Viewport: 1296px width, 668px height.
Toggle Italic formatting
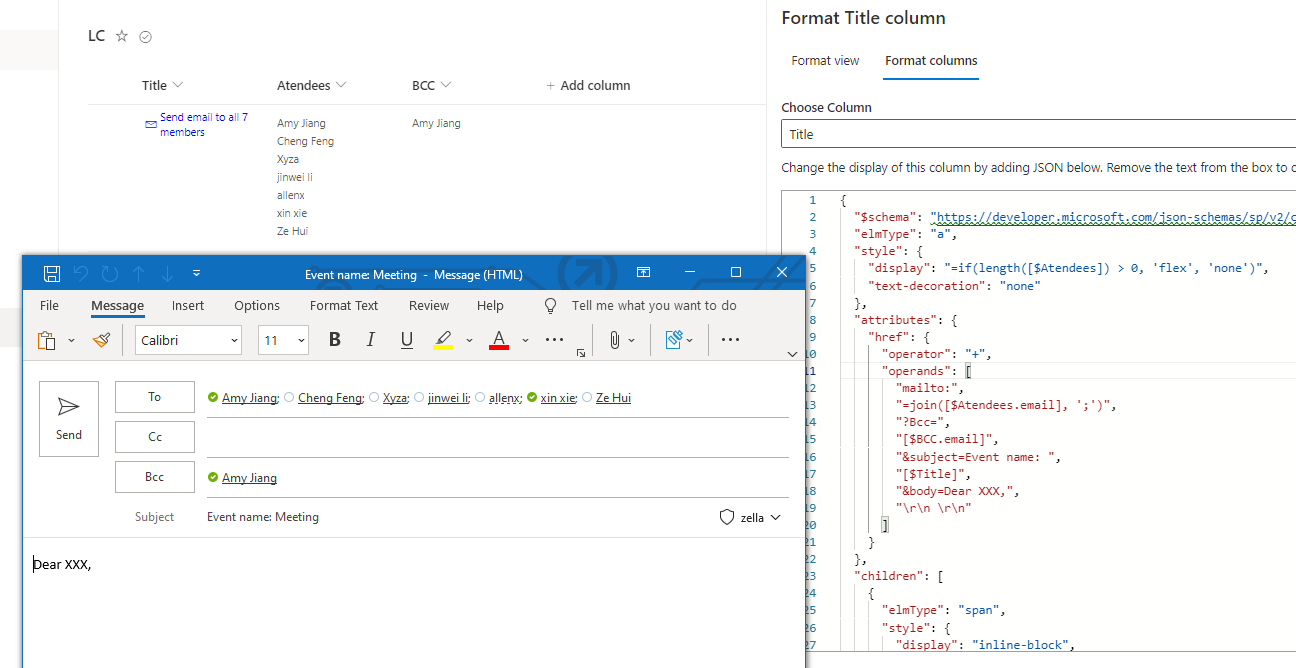pos(370,340)
